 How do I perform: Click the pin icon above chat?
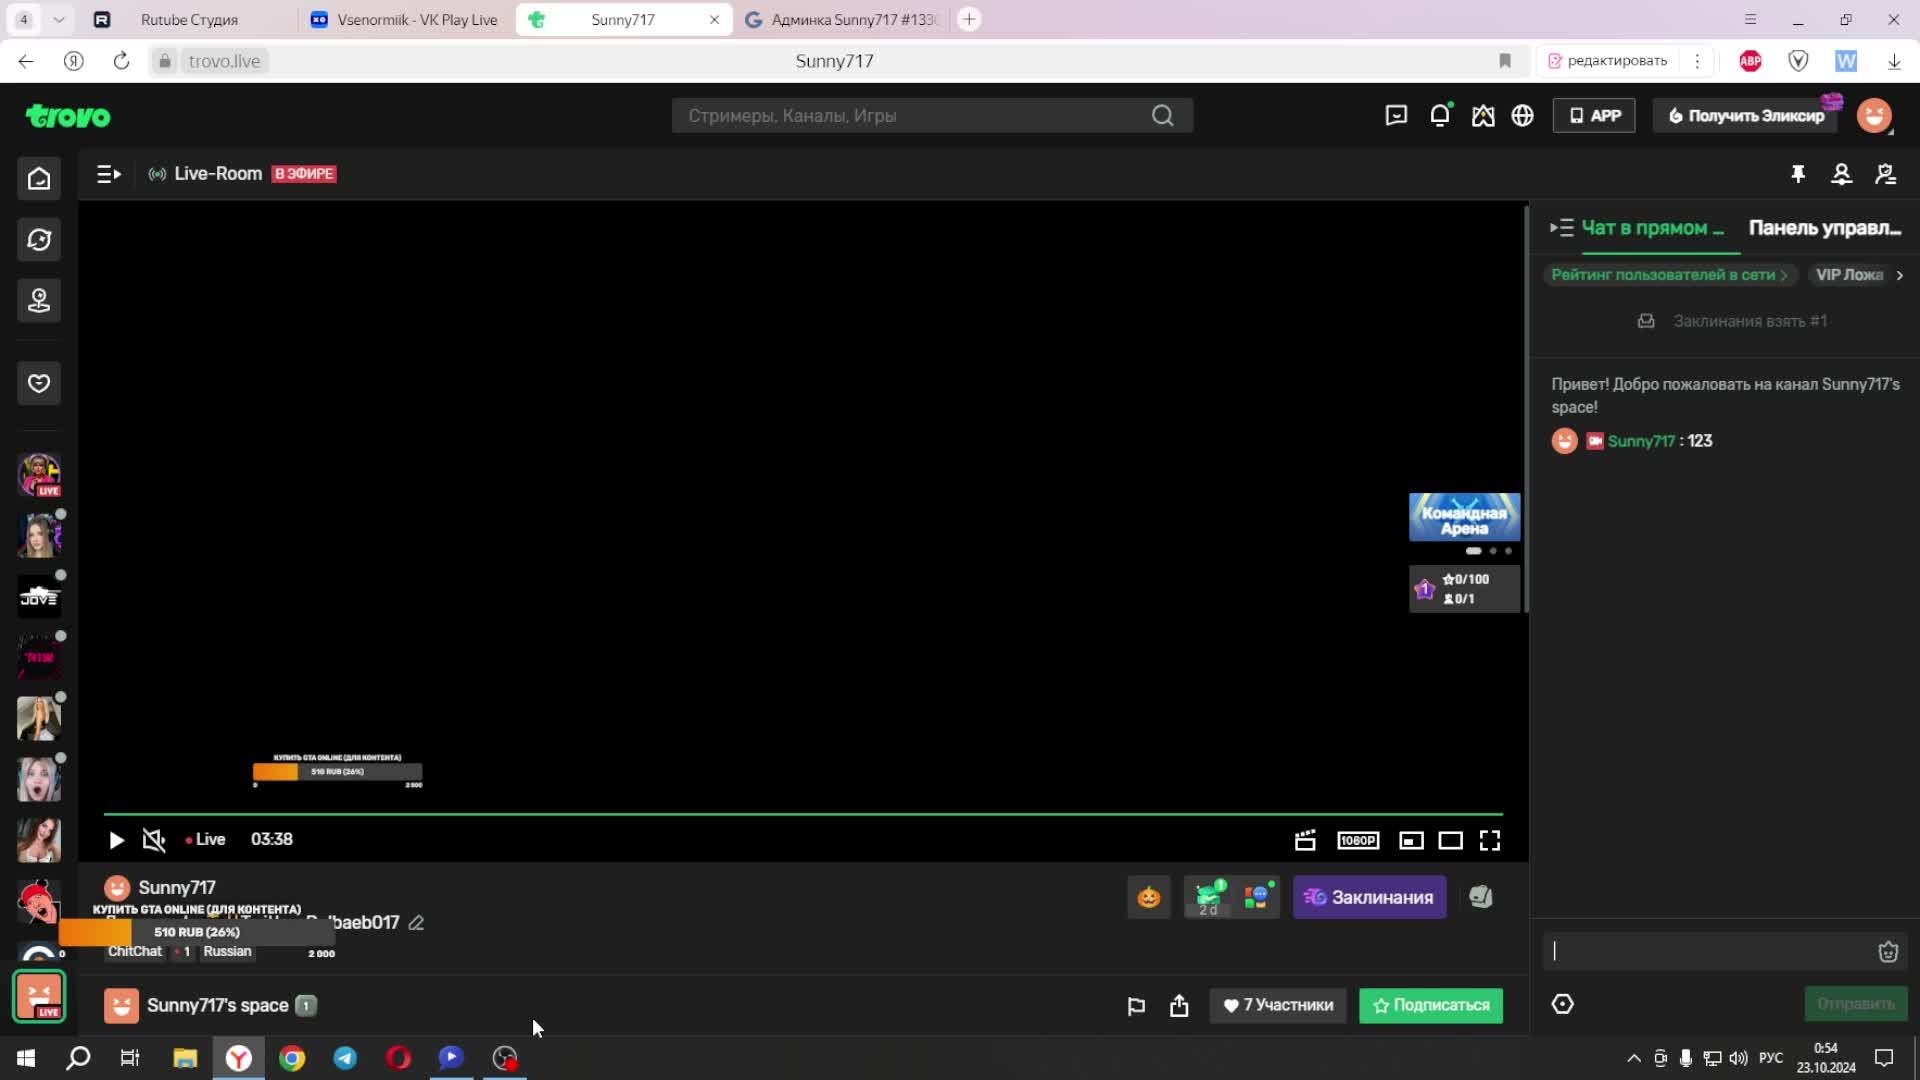point(1797,174)
